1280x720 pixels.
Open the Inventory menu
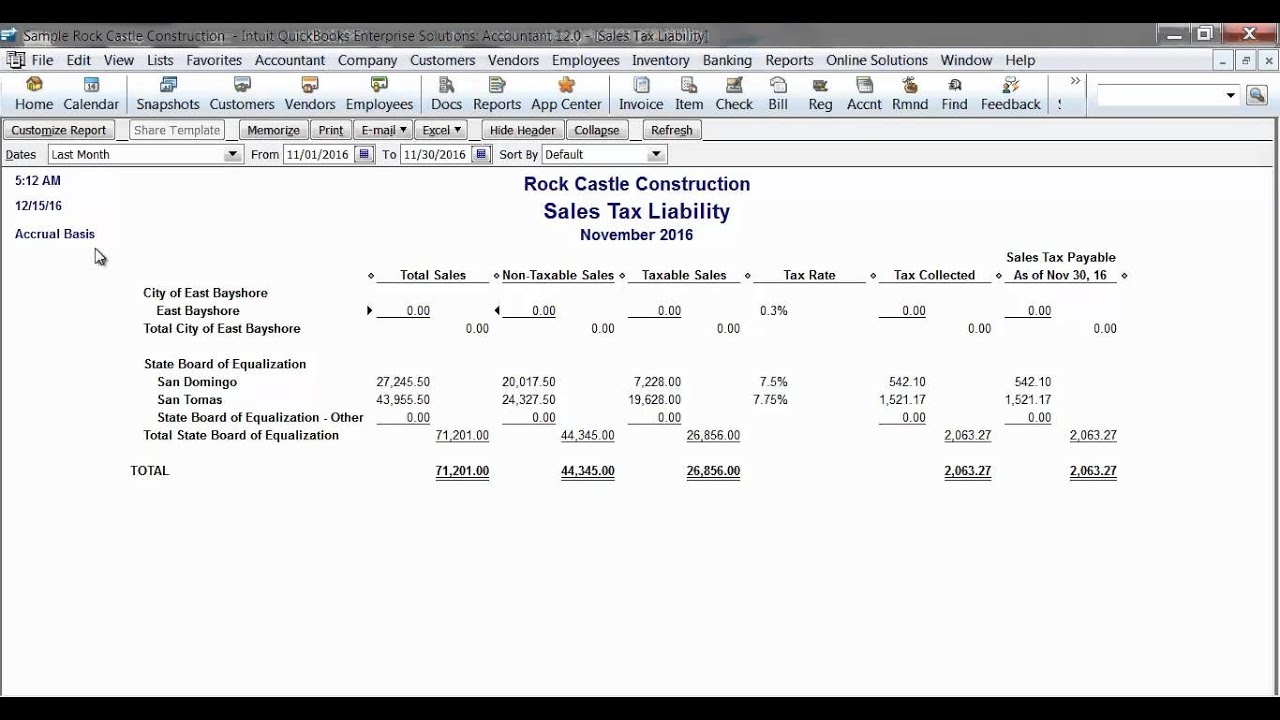(661, 60)
